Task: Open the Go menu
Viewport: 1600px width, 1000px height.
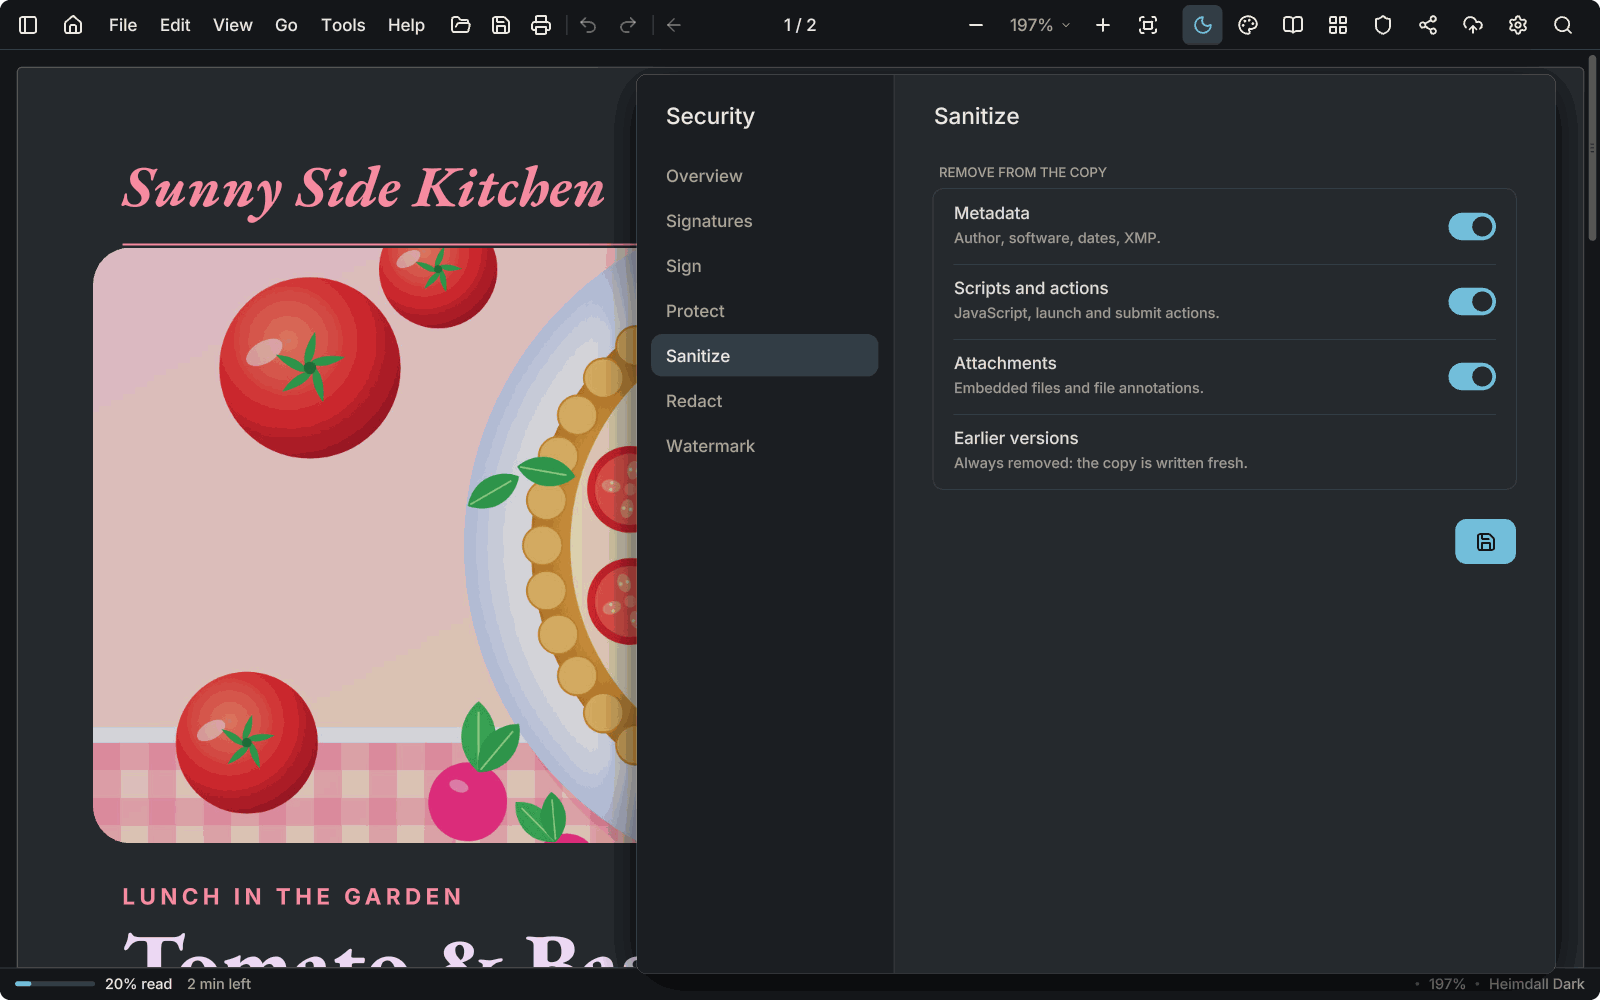Action: [286, 25]
